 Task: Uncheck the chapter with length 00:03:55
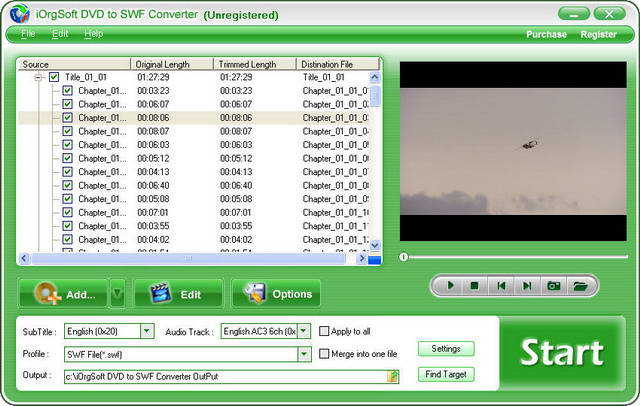click(67, 226)
